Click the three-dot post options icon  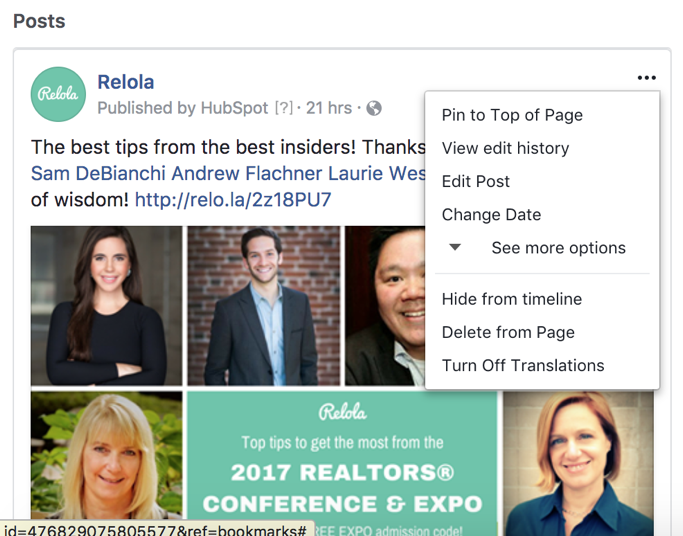(646, 78)
